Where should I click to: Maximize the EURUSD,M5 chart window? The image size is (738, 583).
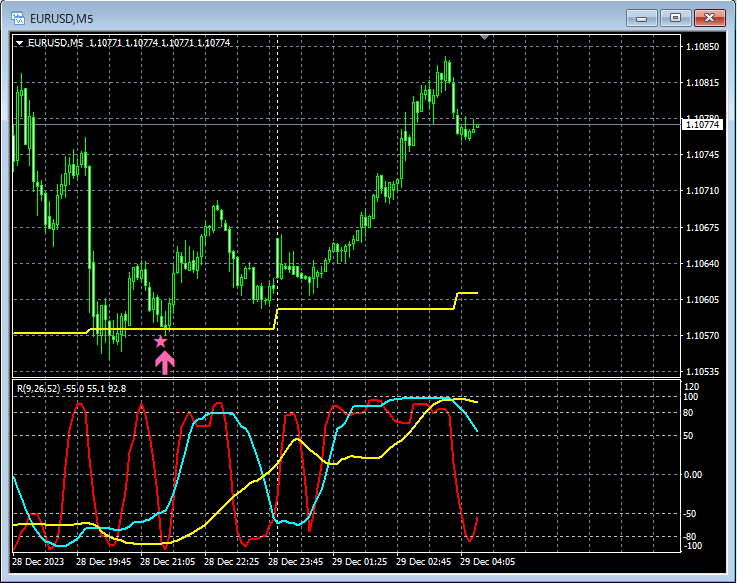tap(675, 18)
